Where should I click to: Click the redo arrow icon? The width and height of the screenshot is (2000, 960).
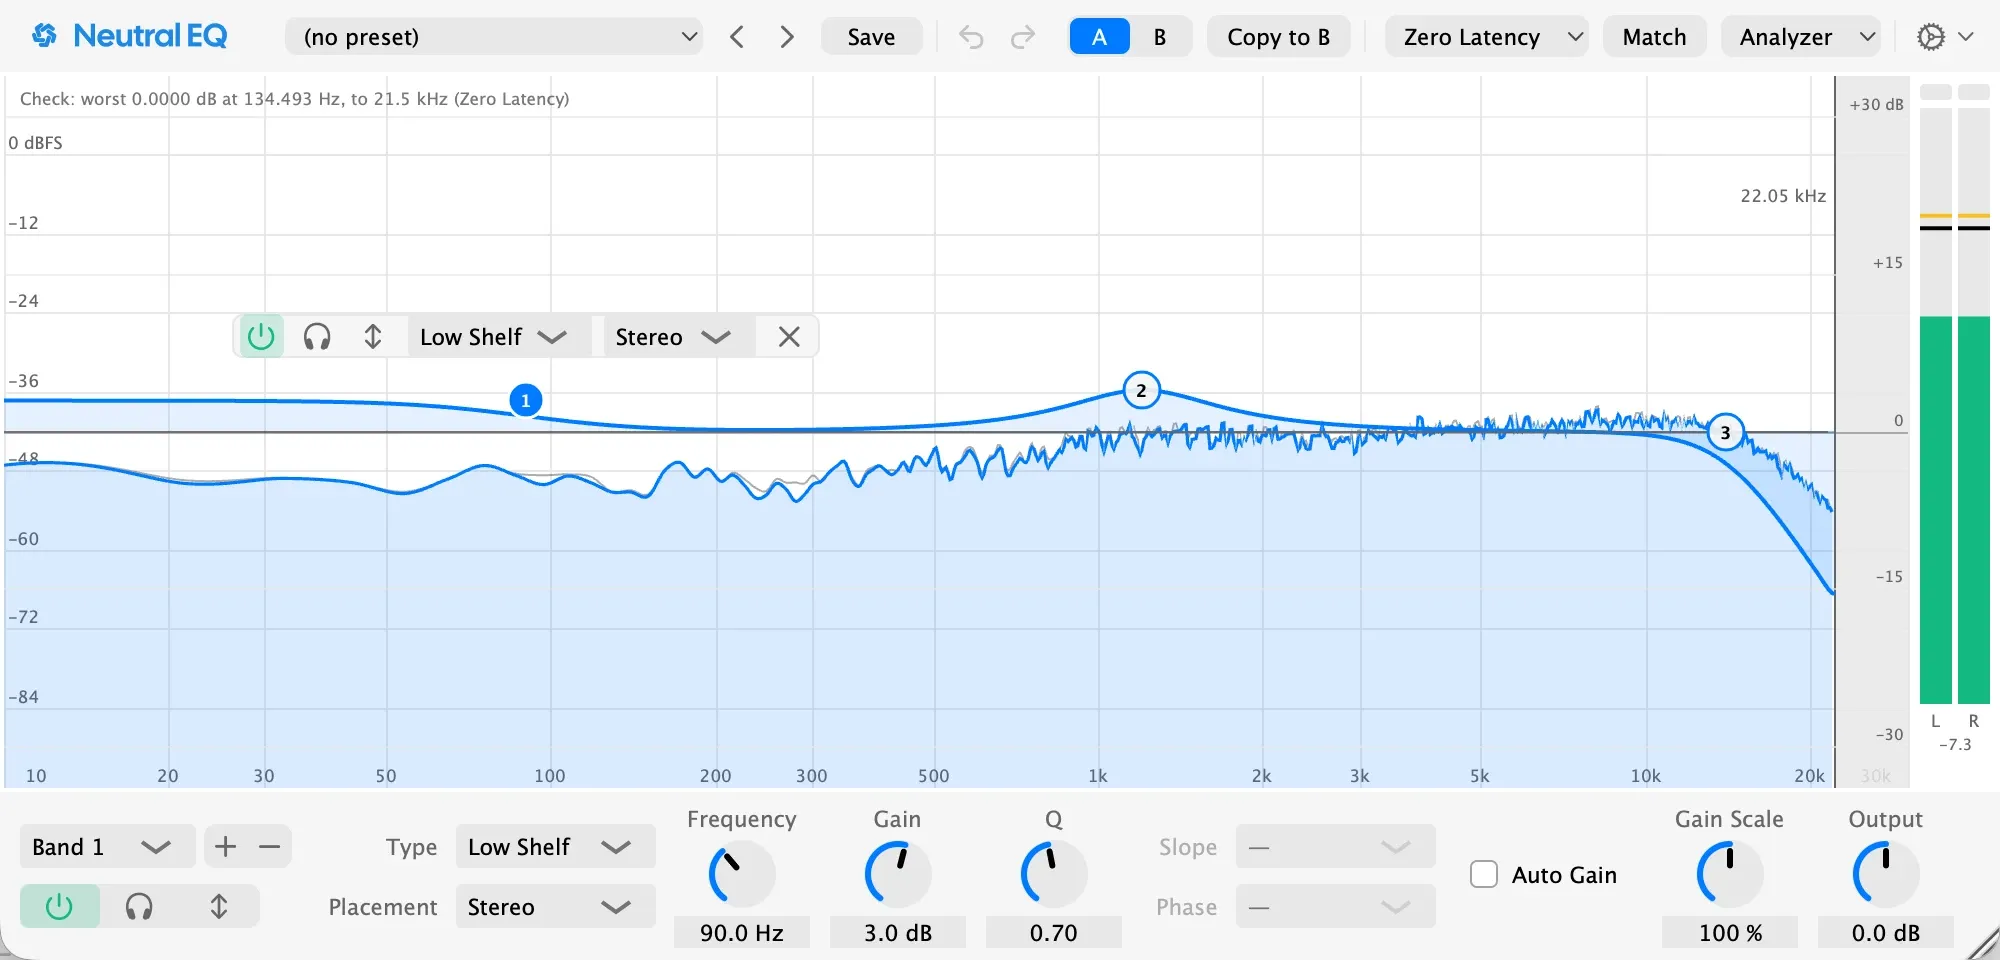[1023, 37]
